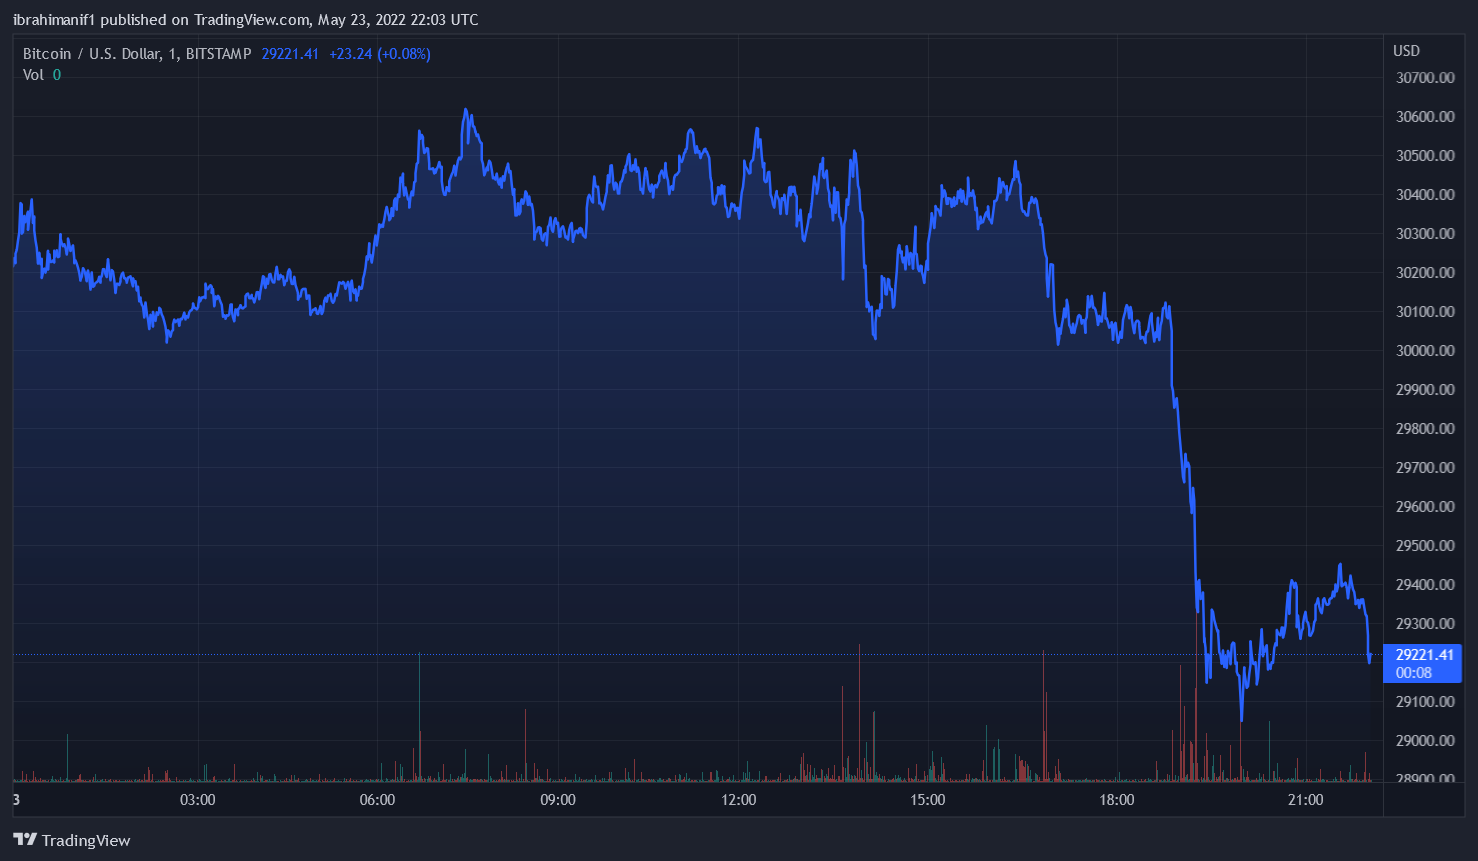Select the 29221.41 price in the chart legend
This screenshot has width=1478, height=861.
pos(290,54)
